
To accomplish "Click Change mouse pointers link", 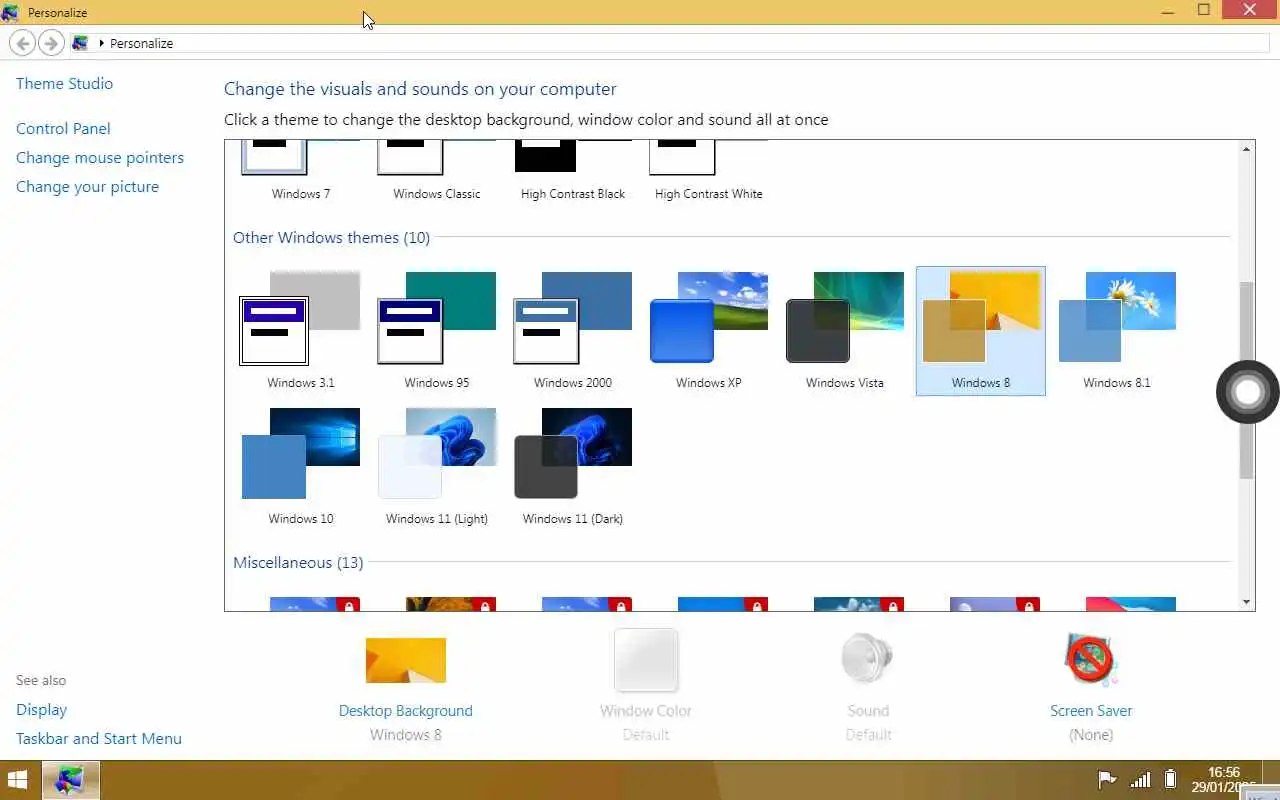I will click(x=100, y=157).
